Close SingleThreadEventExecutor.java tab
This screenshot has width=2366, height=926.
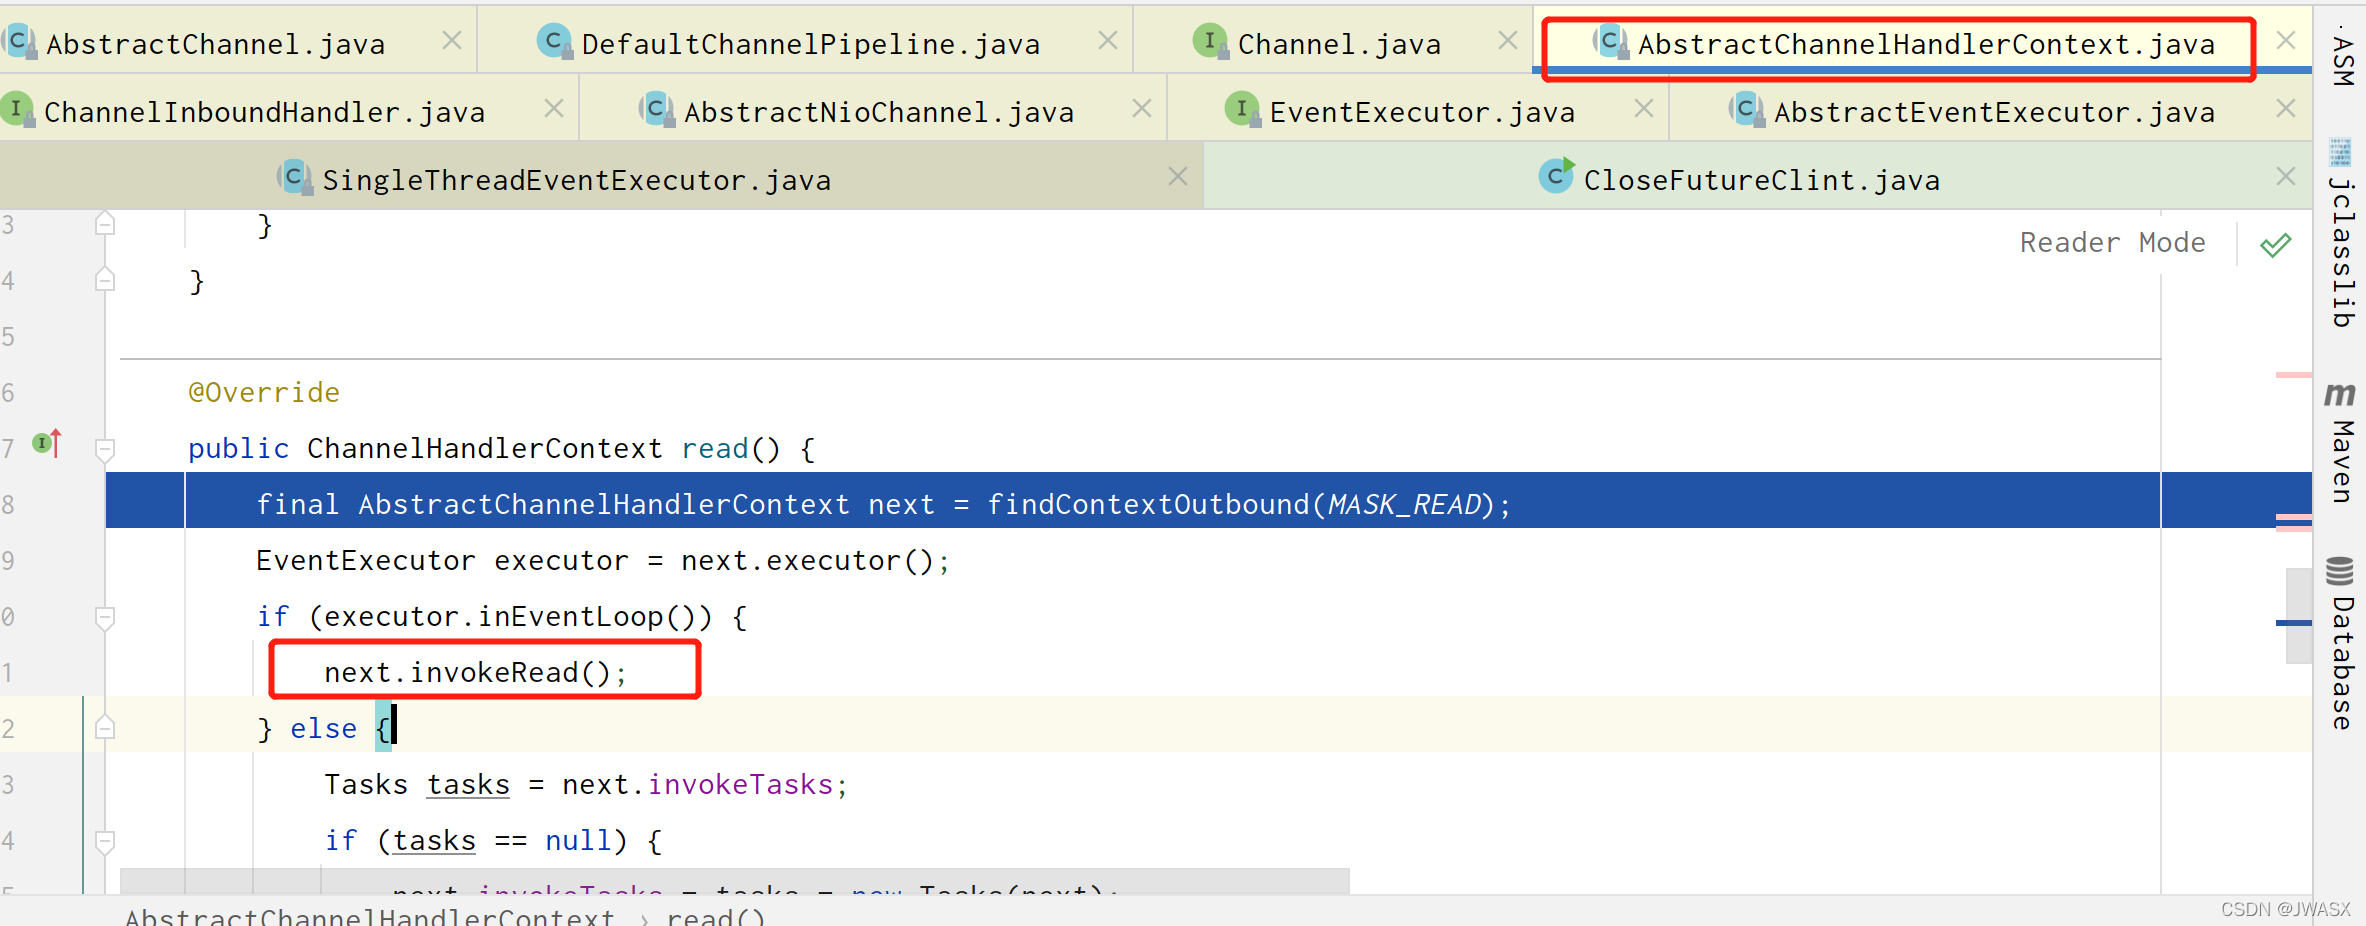pyautogui.click(x=1178, y=176)
